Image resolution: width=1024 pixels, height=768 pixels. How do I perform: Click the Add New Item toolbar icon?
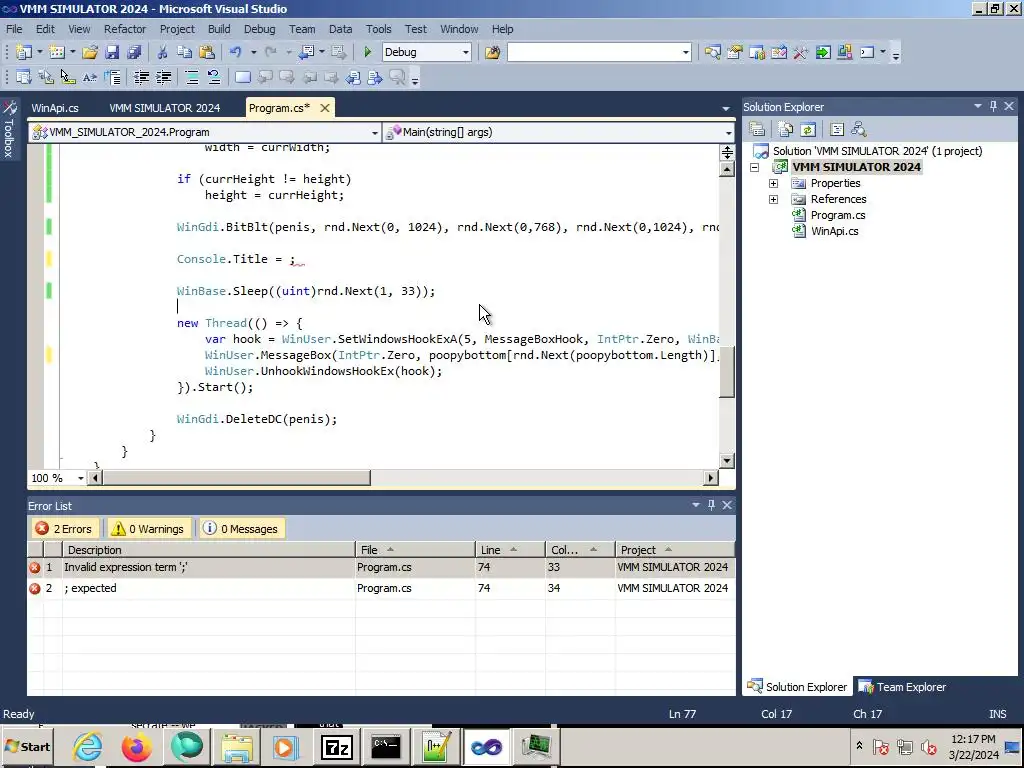(x=57, y=52)
